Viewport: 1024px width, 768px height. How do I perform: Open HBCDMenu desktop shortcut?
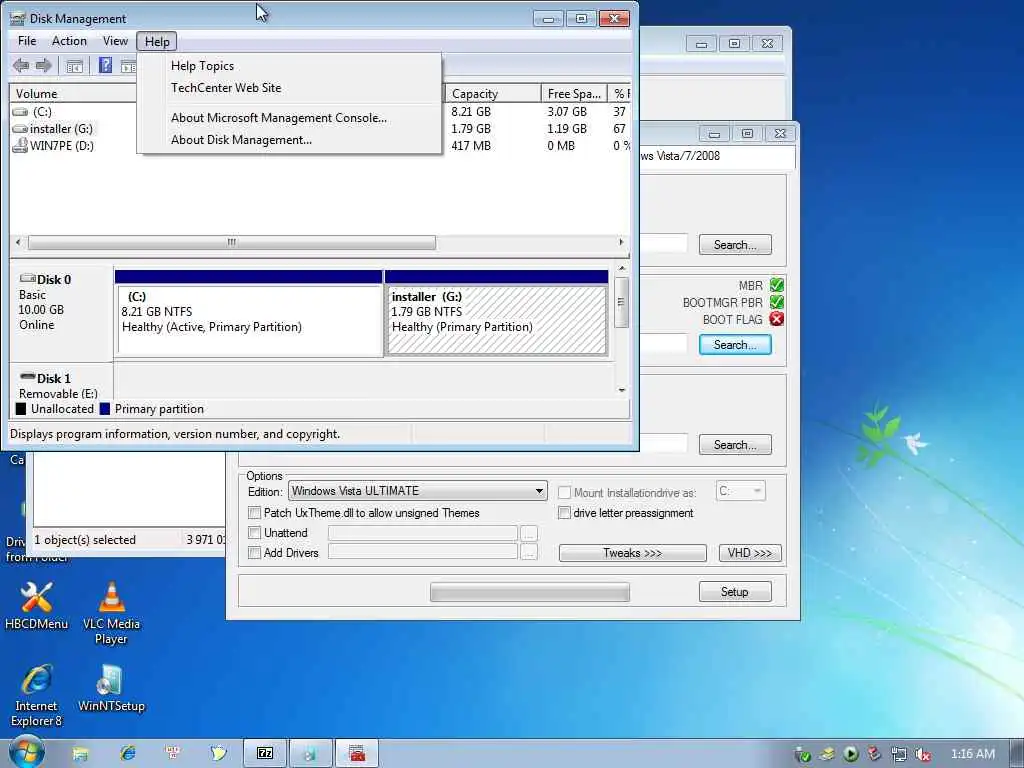click(37, 606)
